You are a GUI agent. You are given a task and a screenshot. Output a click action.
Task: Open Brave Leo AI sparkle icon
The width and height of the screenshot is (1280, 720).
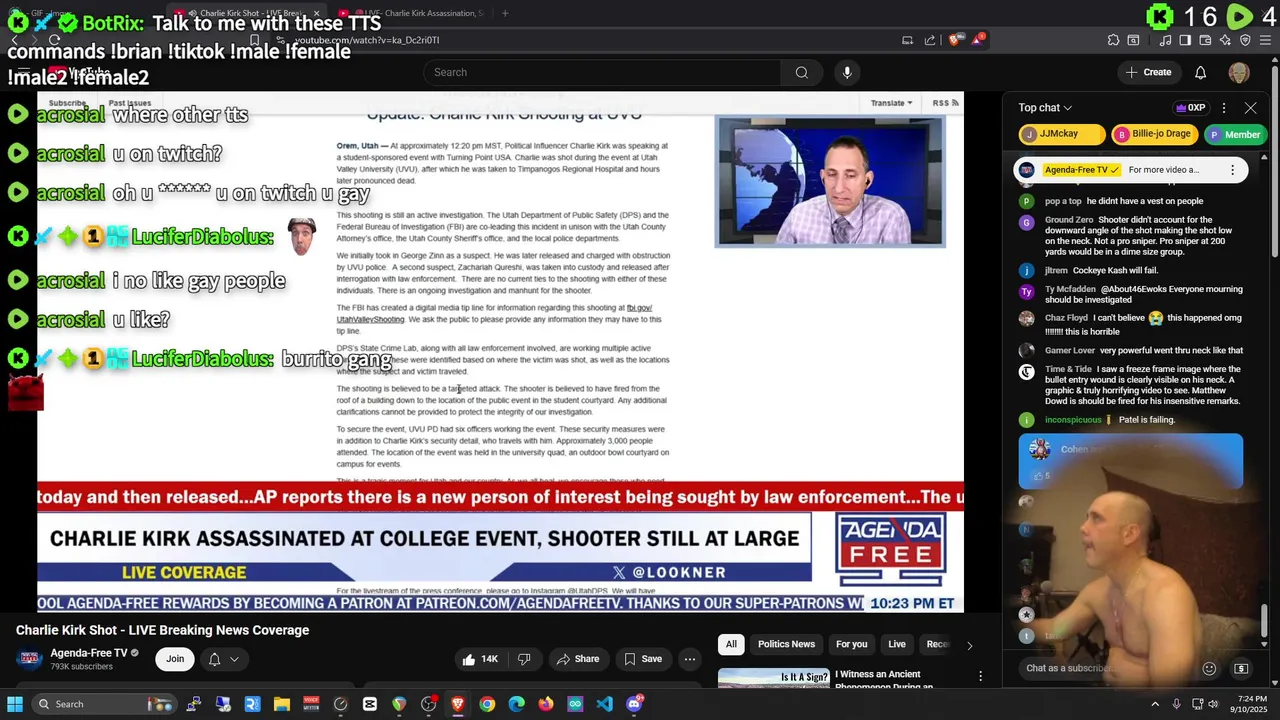coord(1225,40)
